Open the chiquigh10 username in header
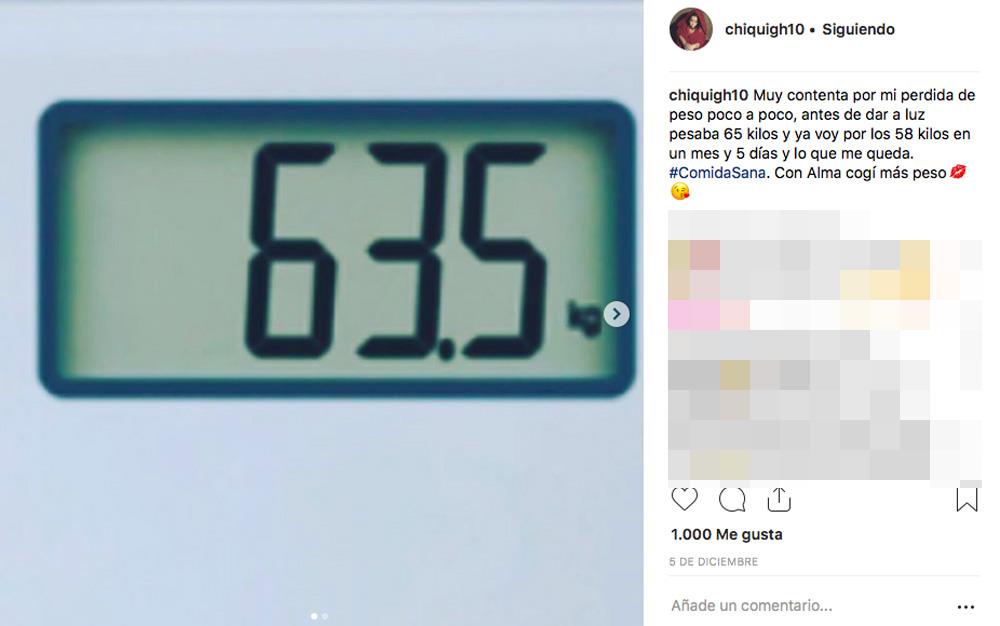This screenshot has width=1000, height=626. pos(764,29)
